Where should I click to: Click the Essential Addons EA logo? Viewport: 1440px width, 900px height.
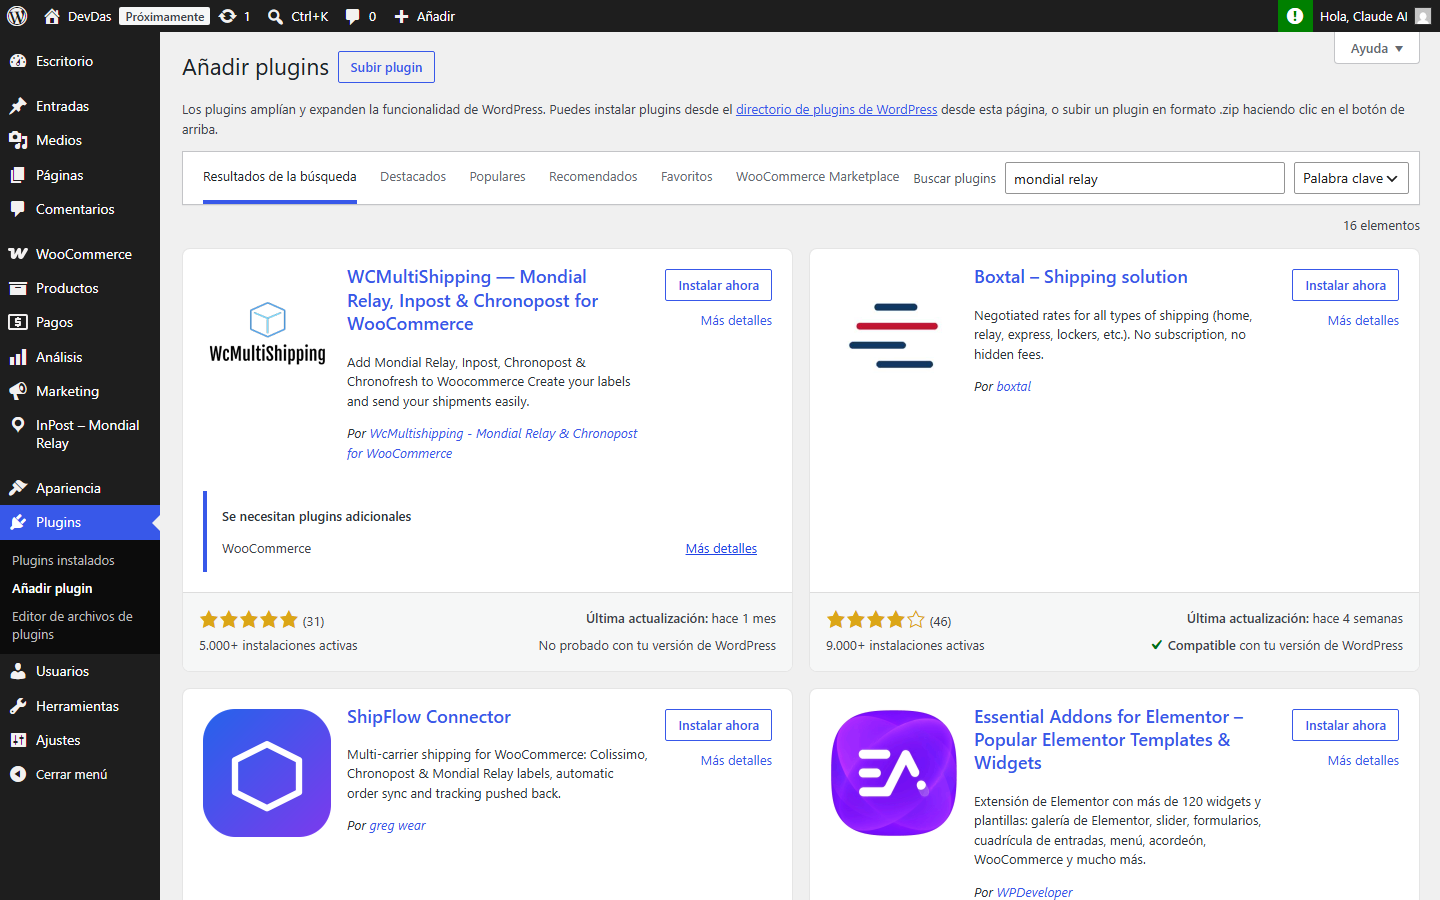(x=894, y=773)
